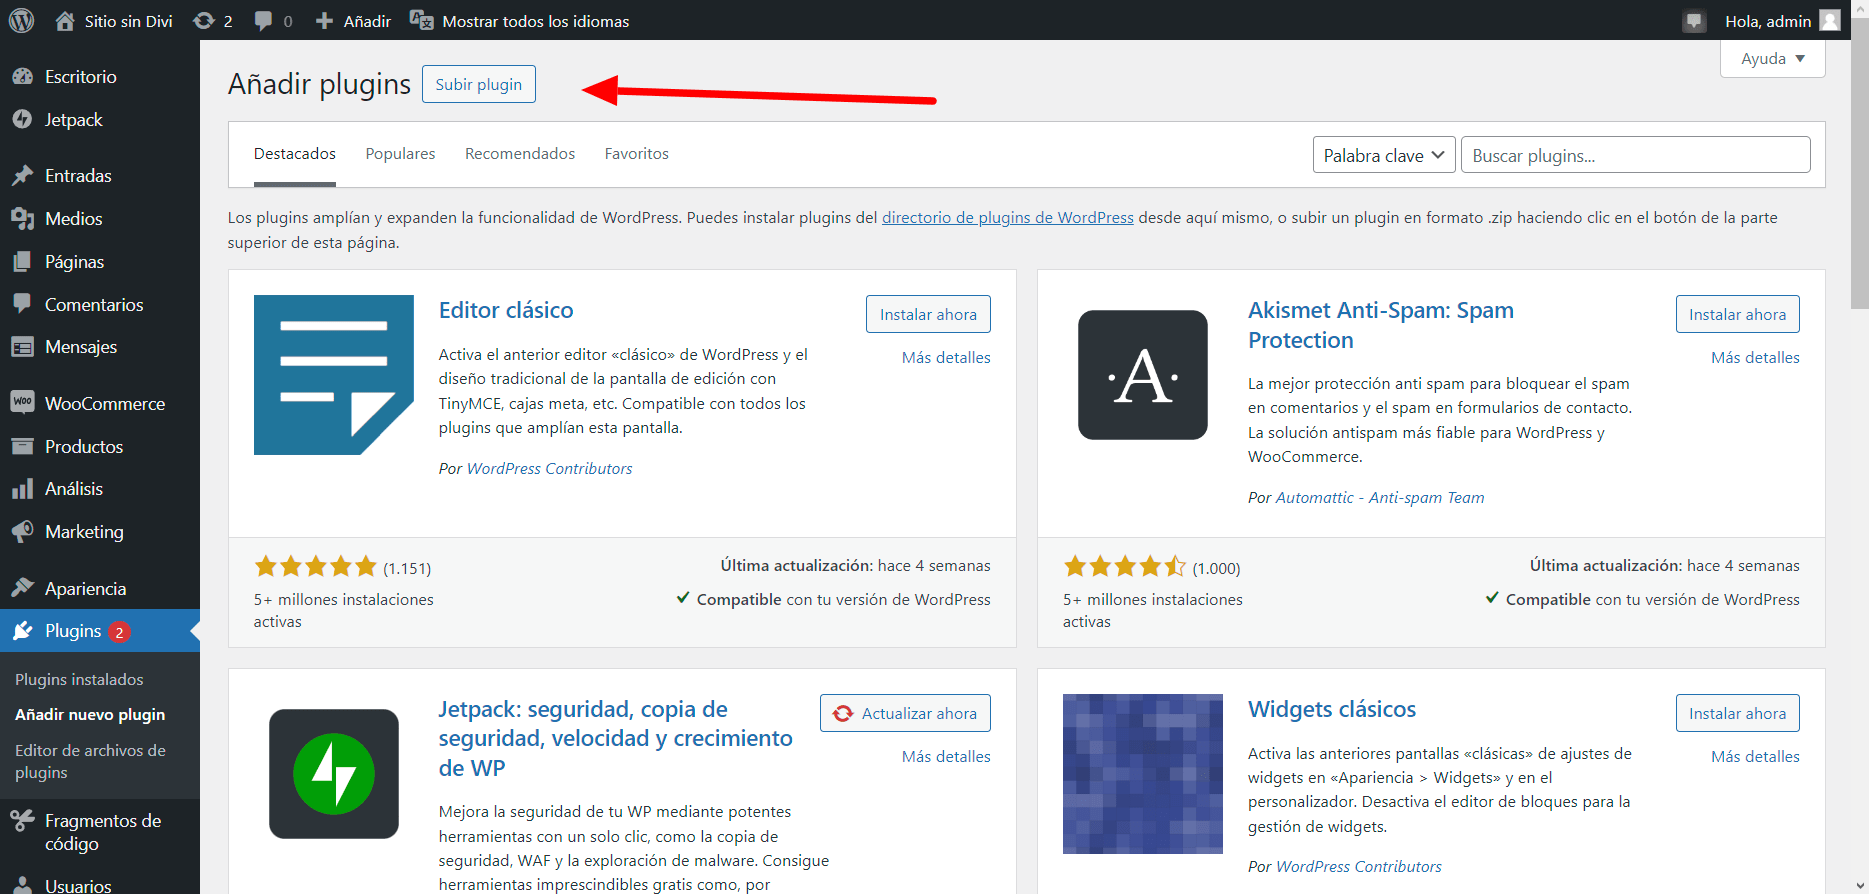This screenshot has width=1869, height=894.
Task: Open Automattic - Anti-spam Team author link
Action: (x=1380, y=498)
